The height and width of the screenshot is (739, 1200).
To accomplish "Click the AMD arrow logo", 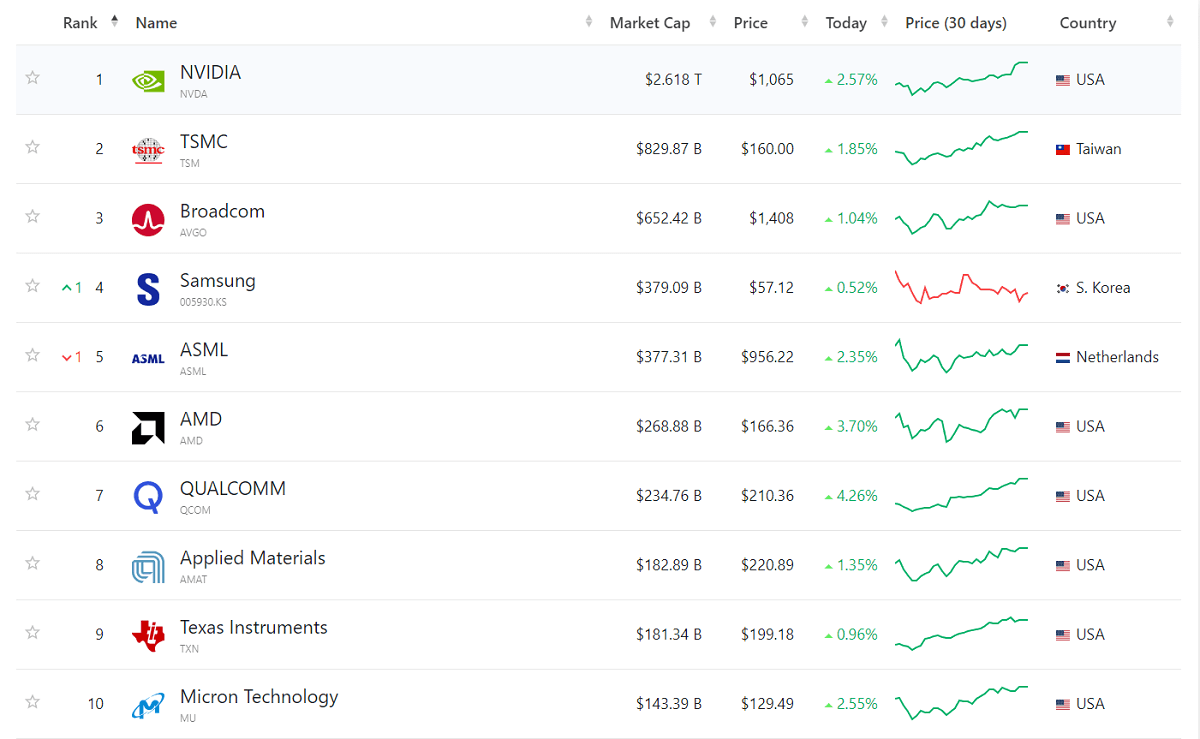I will [148, 427].
